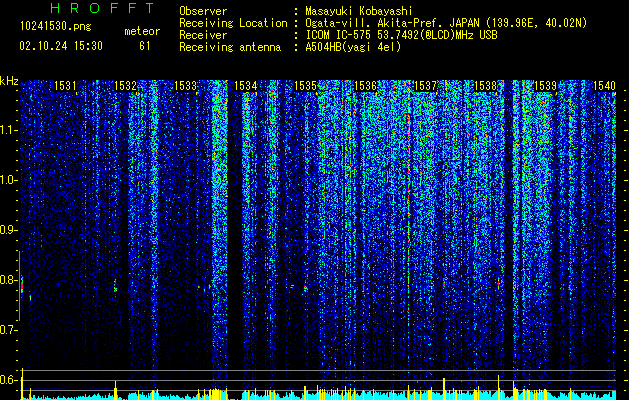Click the 1538 time marker

click(485, 86)
